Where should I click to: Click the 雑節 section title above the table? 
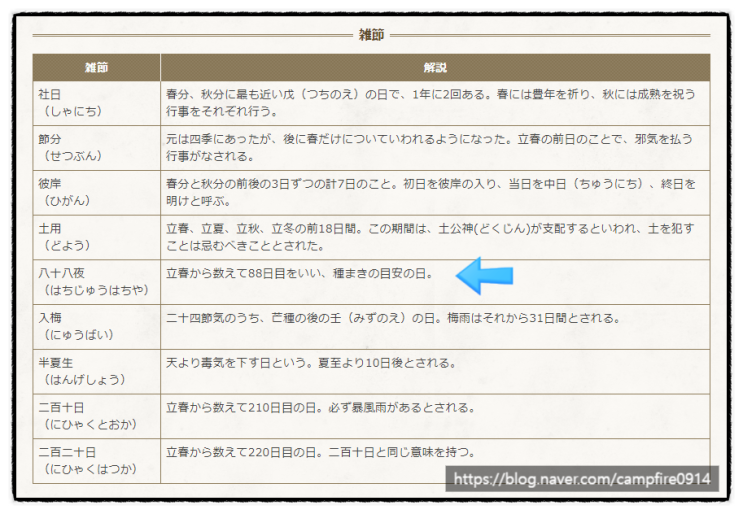pos(371,35)
